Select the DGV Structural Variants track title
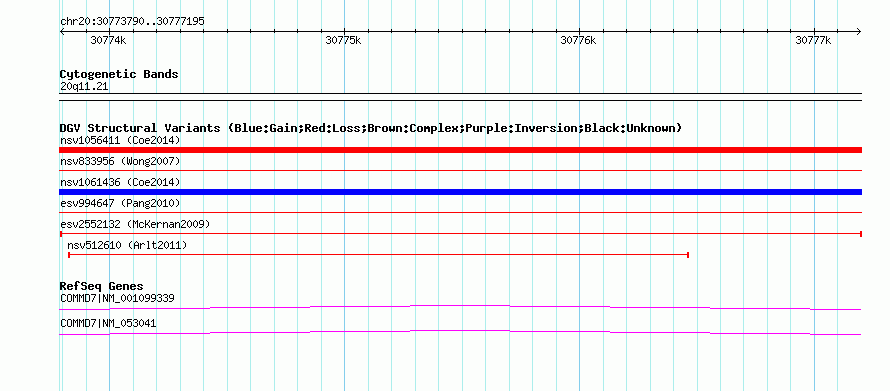Image resolution: width=890 pixels, height=391 pixels. click(x=371, y=128)
